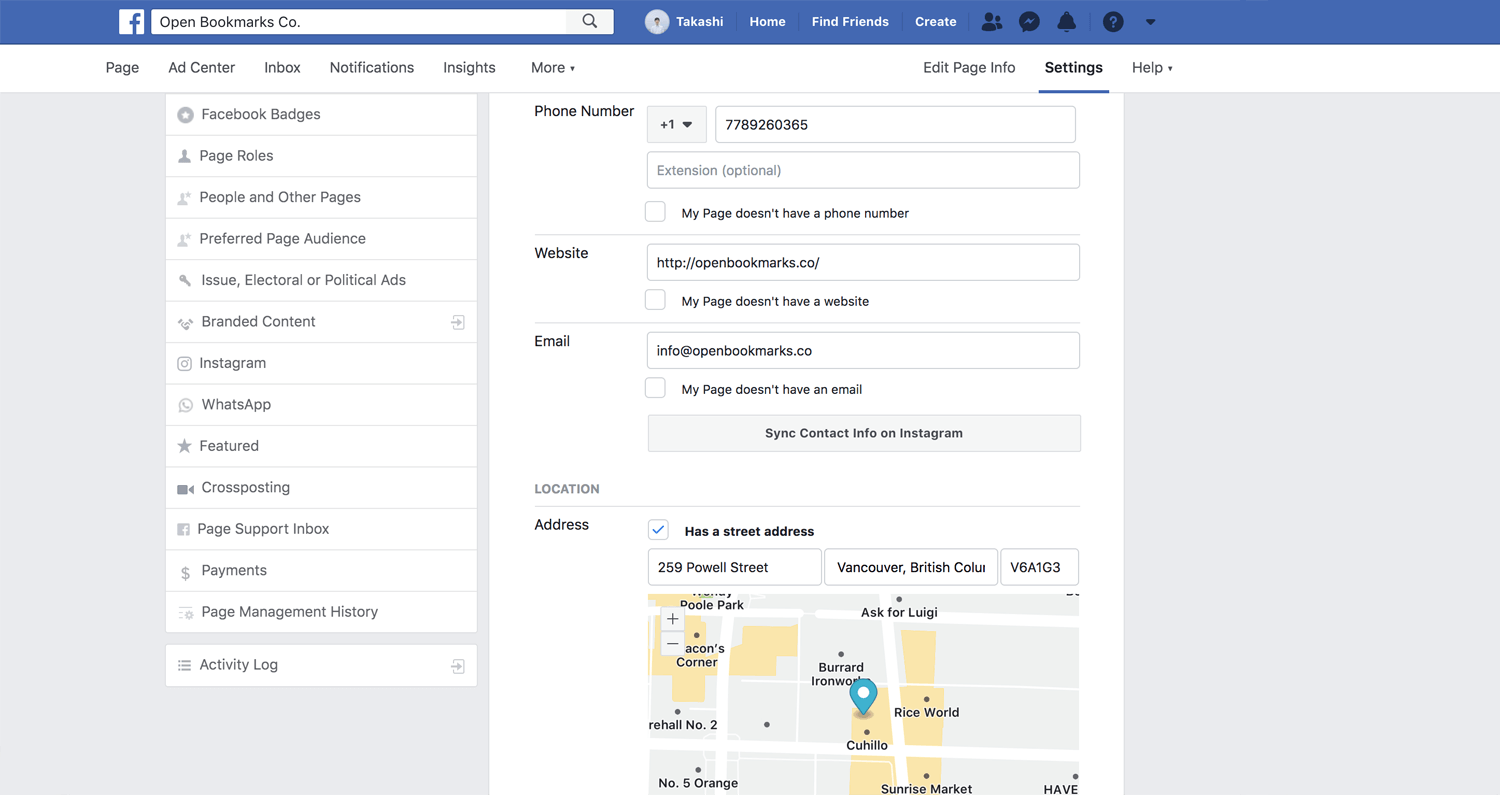Click the phone number input field
This screenshot has height=795, width=1500.
tap(896, 125)
